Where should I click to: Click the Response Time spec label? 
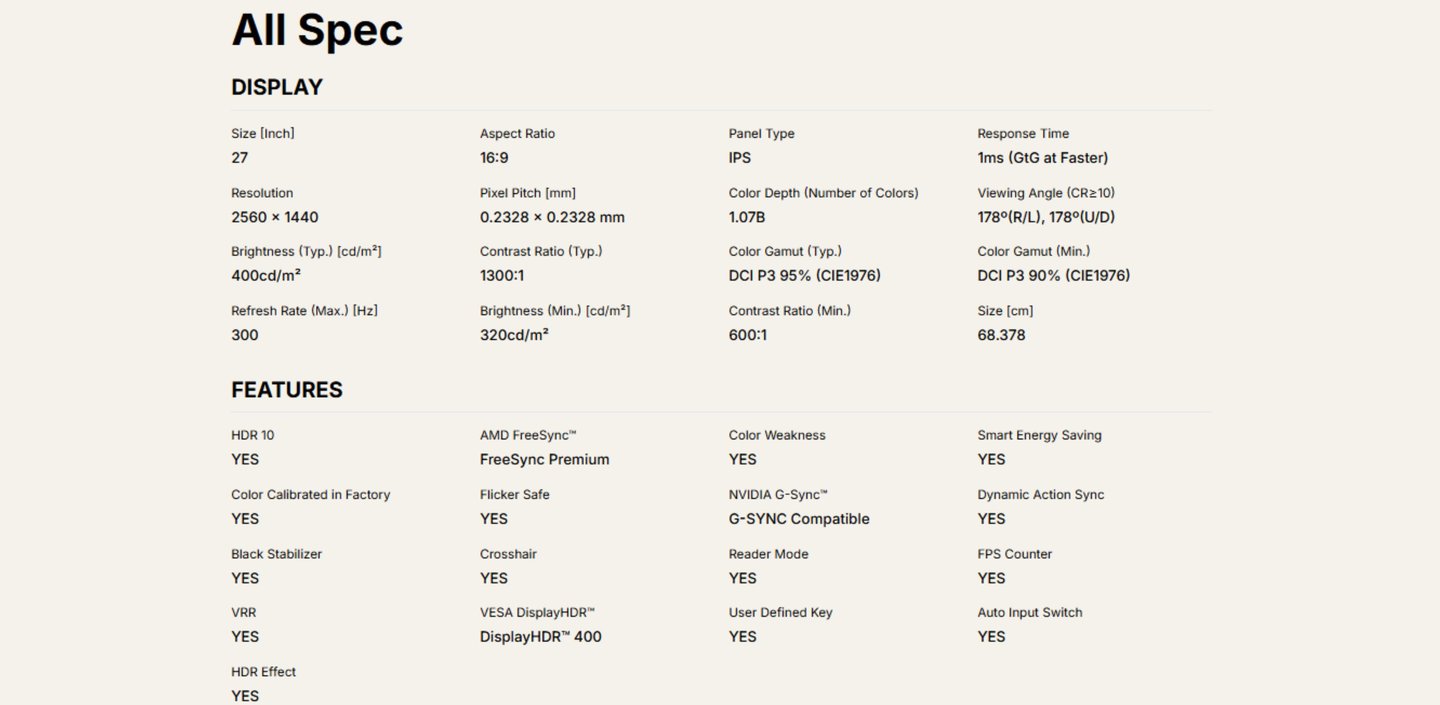(1023, 134)
